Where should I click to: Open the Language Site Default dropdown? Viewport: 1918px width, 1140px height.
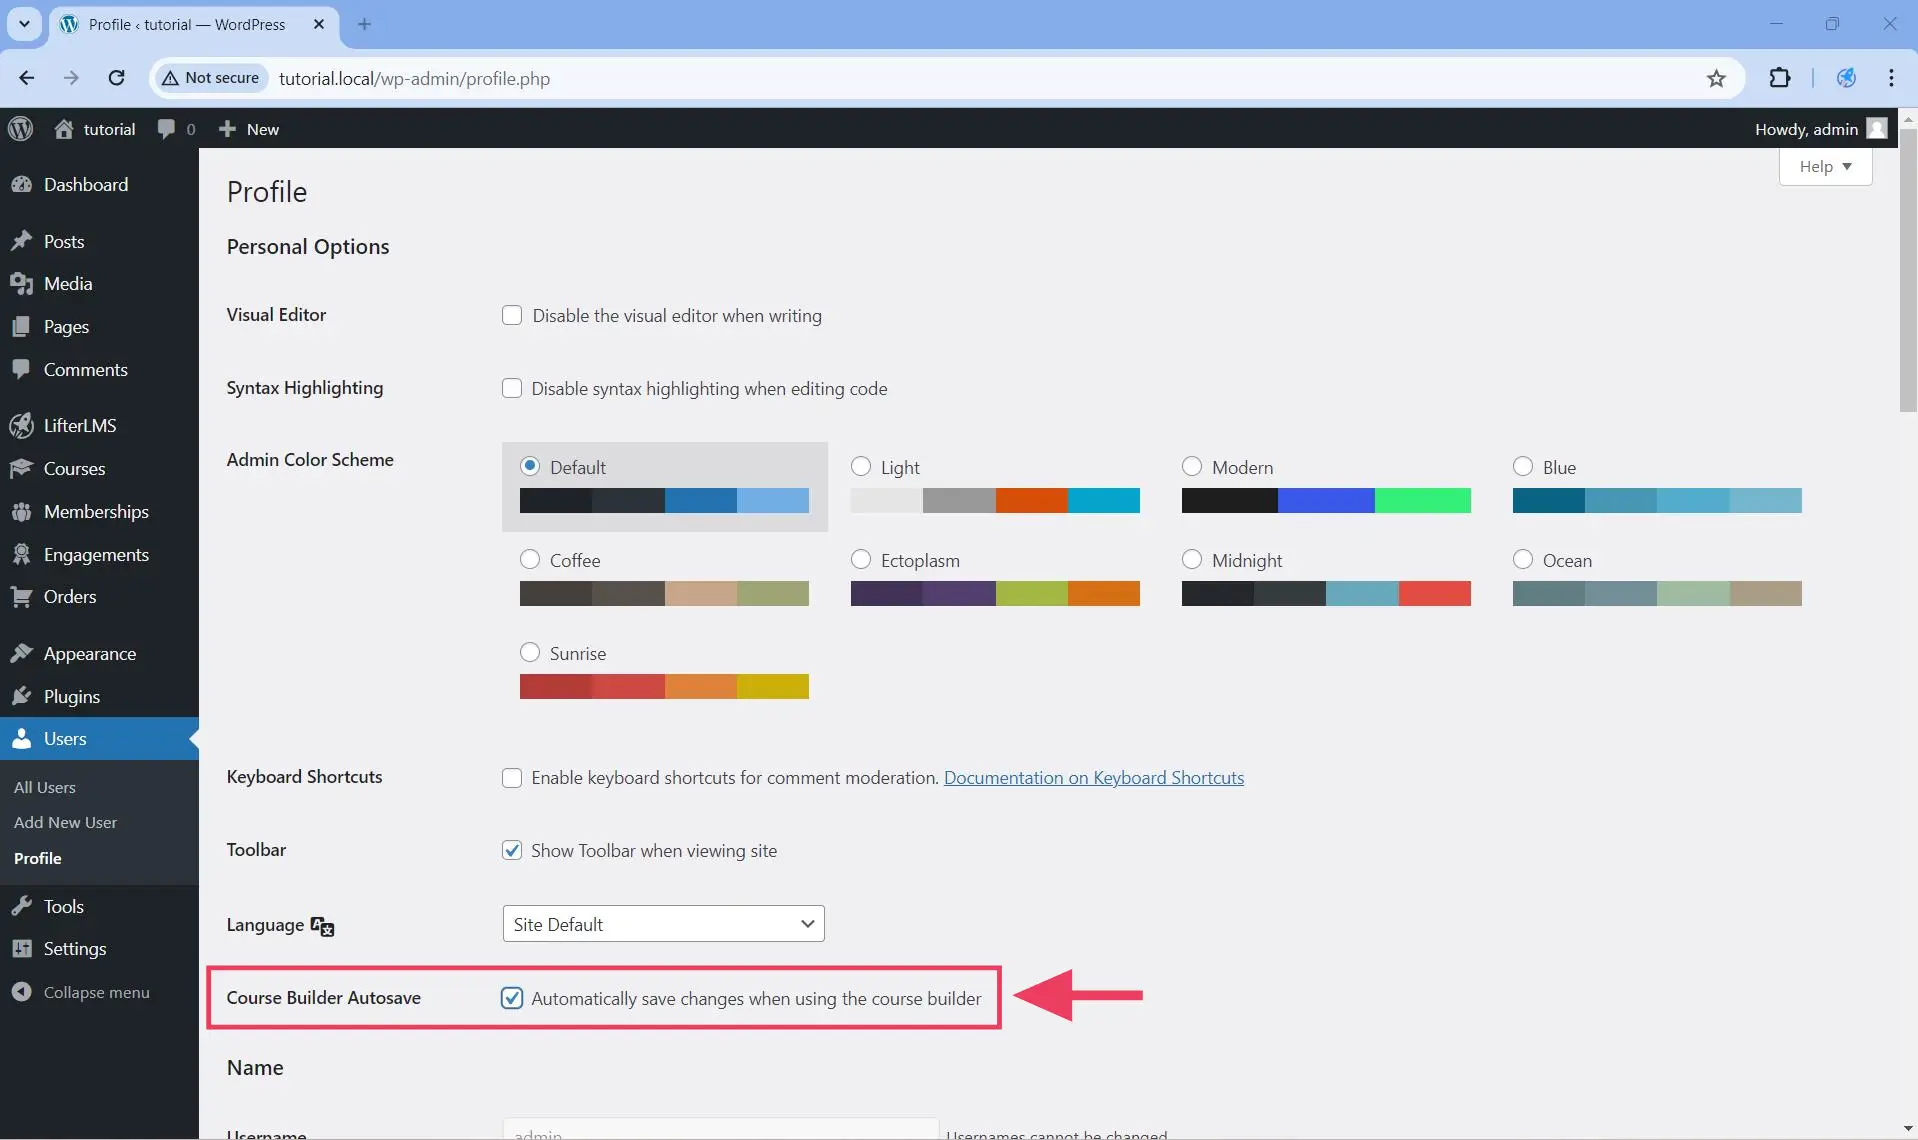[x=664, y=924]
